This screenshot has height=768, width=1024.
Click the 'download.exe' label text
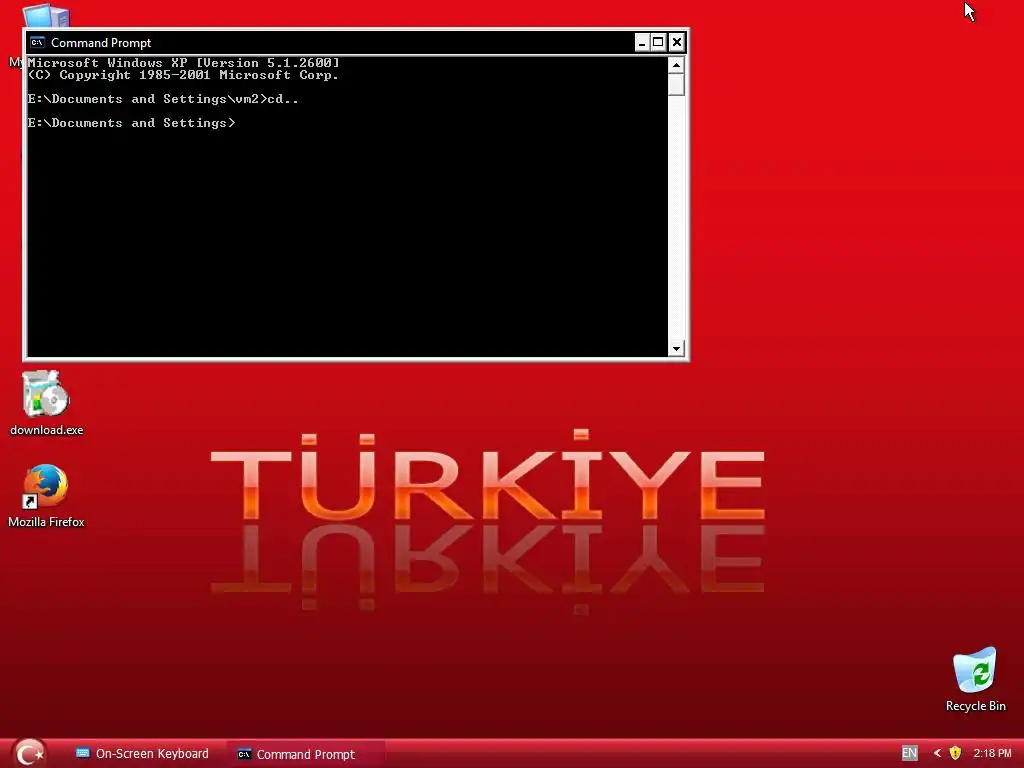[x=46, y=430]
